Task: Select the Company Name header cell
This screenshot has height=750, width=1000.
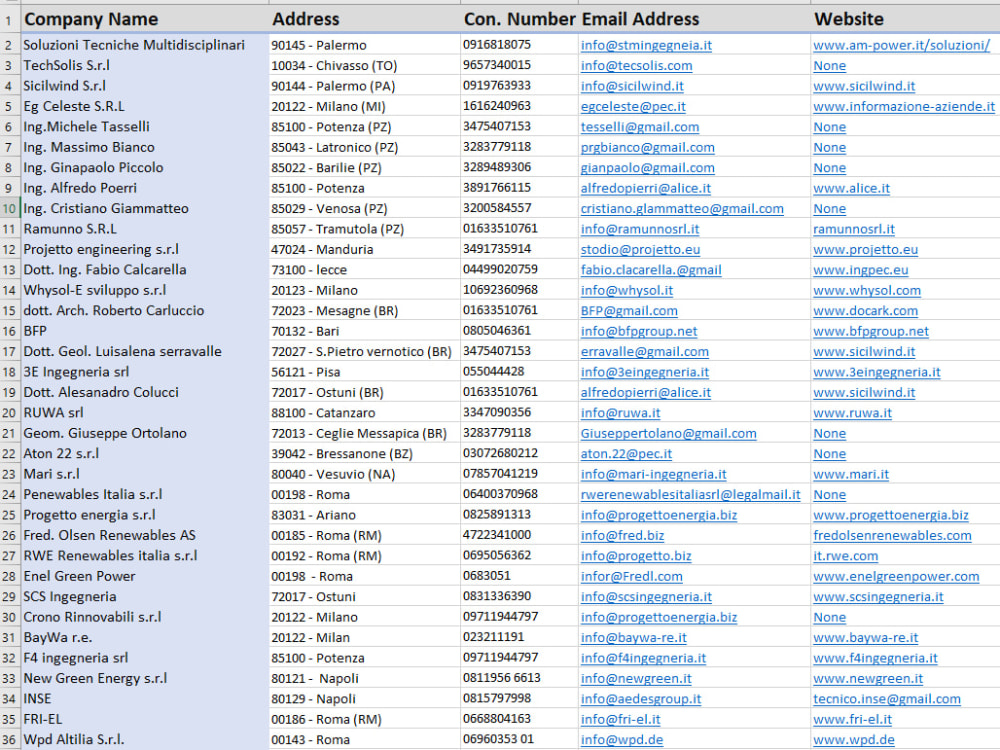Action: coord(145,19)
